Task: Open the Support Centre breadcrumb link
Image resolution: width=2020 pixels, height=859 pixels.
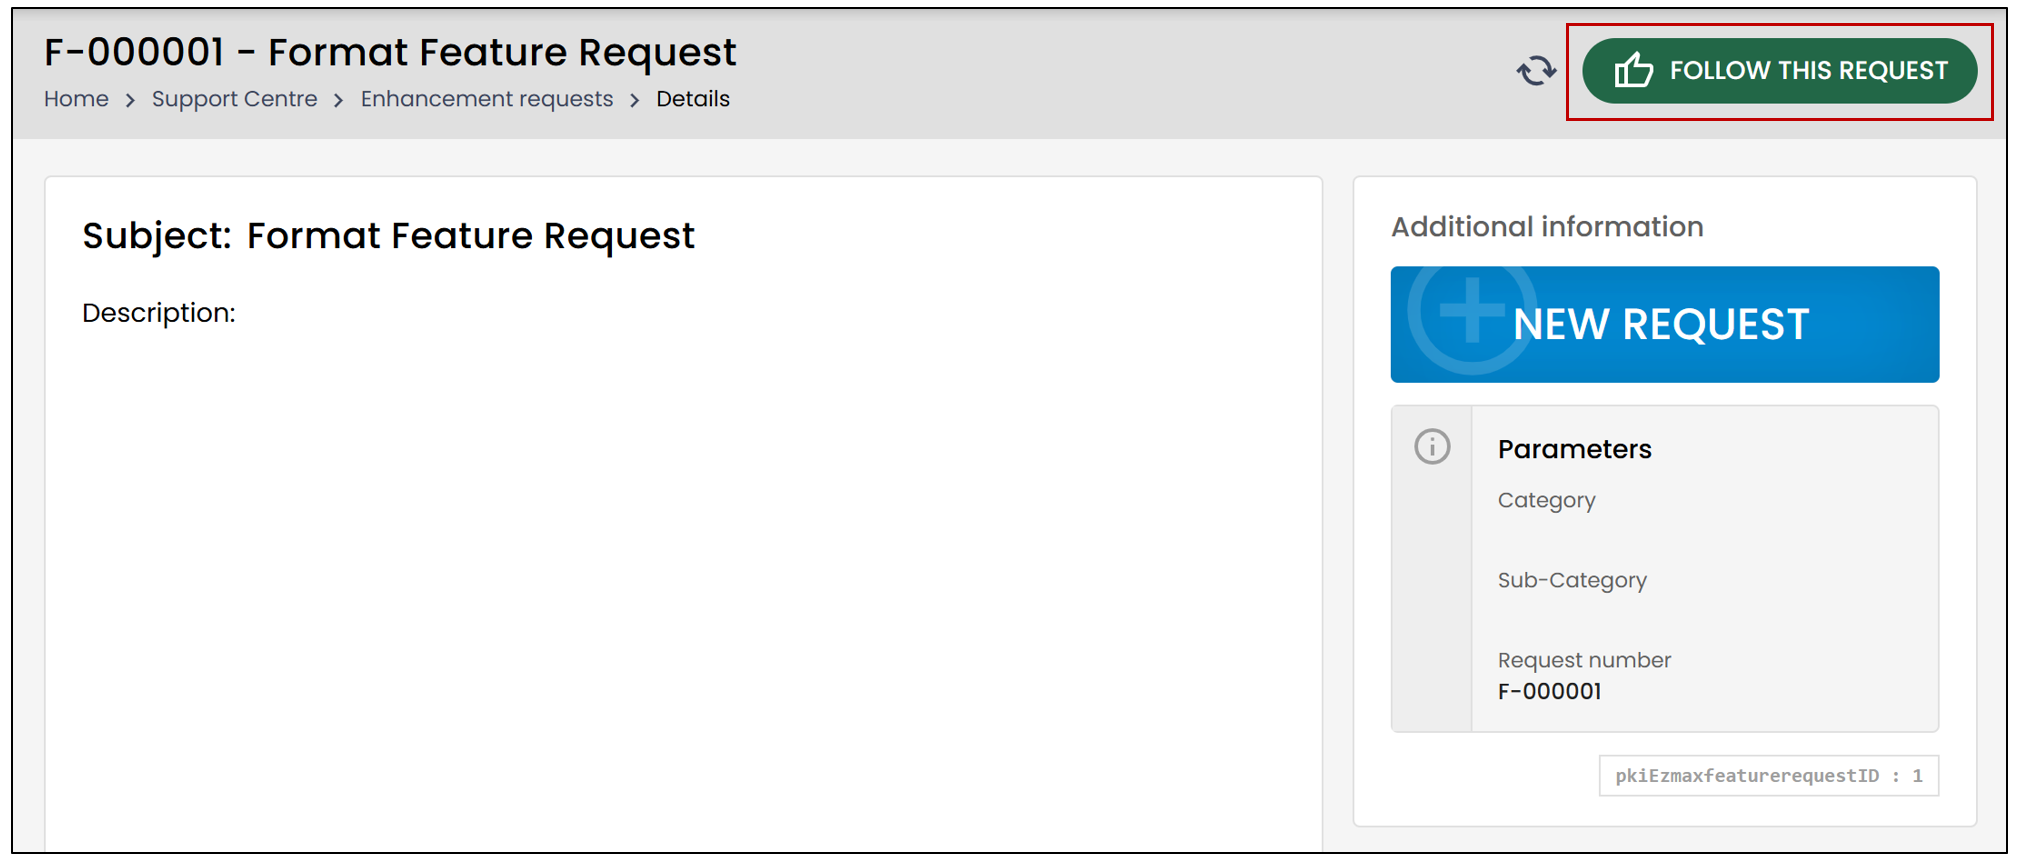Action: [x=234, y=99]
